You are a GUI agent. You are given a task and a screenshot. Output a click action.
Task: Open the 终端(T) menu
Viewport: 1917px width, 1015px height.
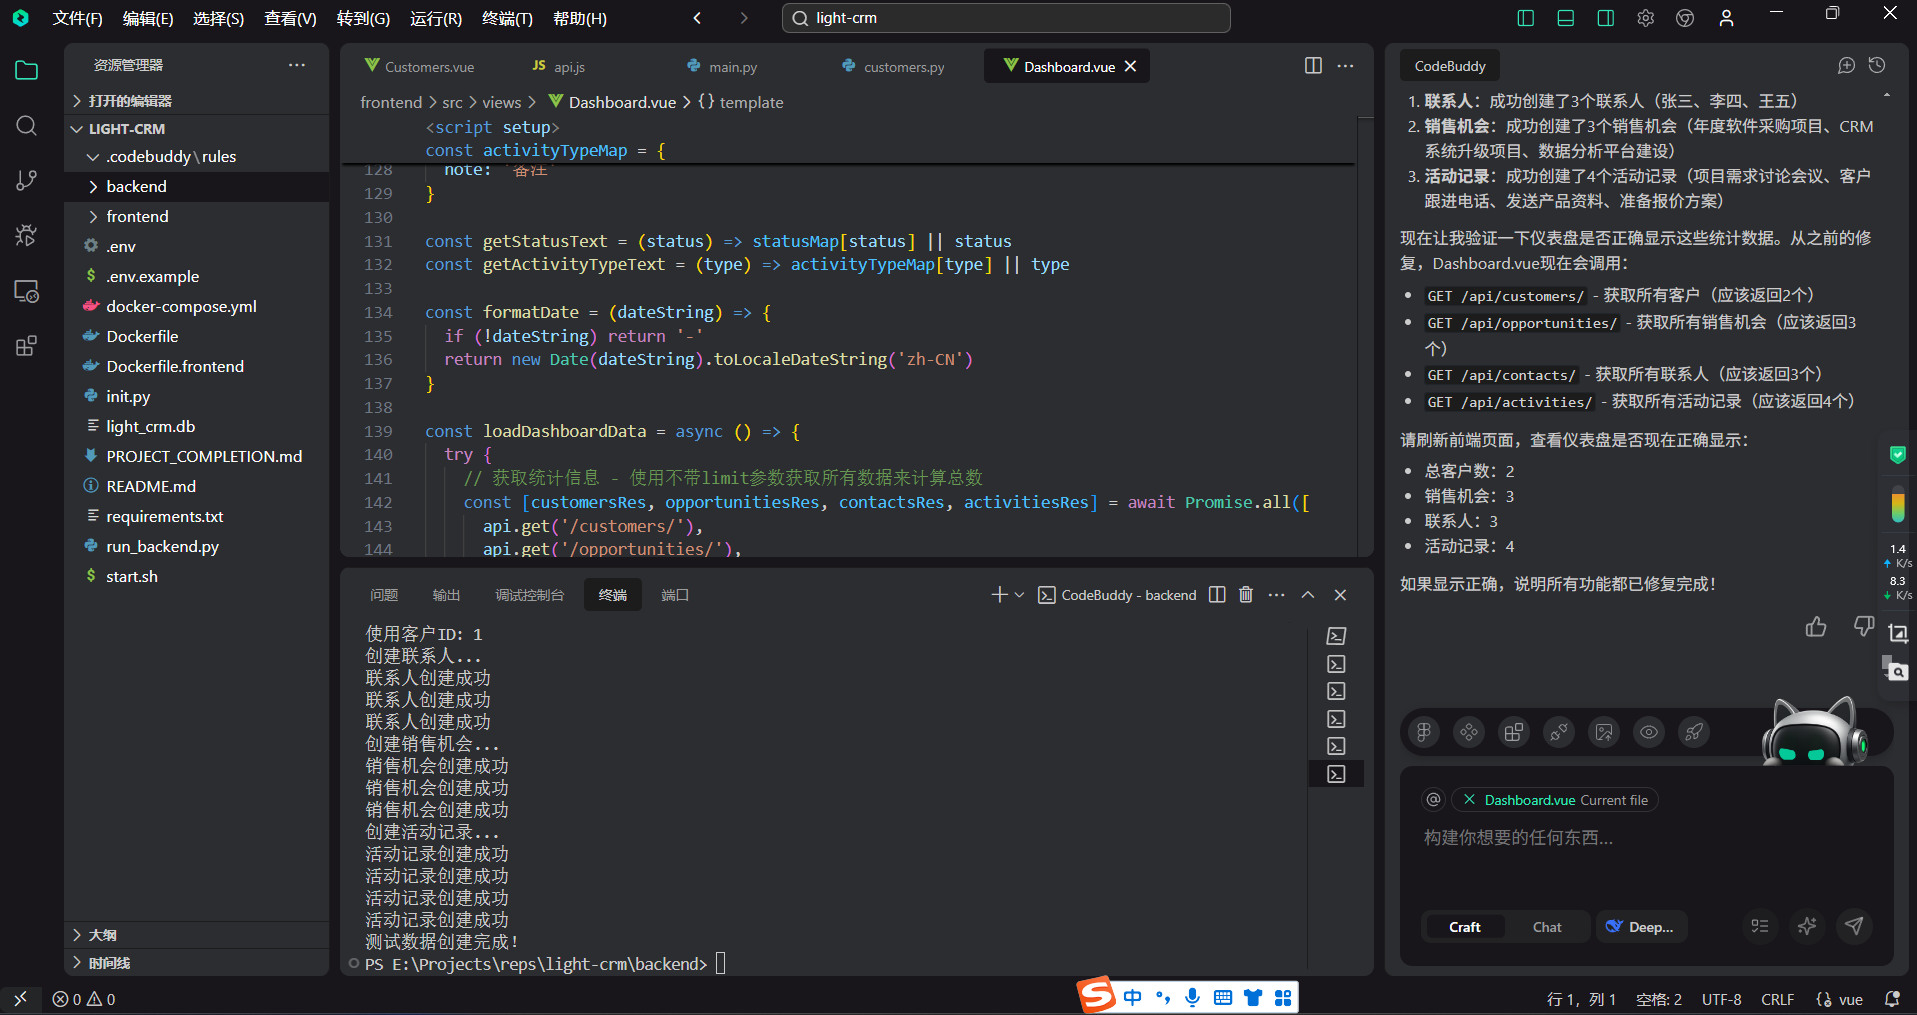point(507,18)
